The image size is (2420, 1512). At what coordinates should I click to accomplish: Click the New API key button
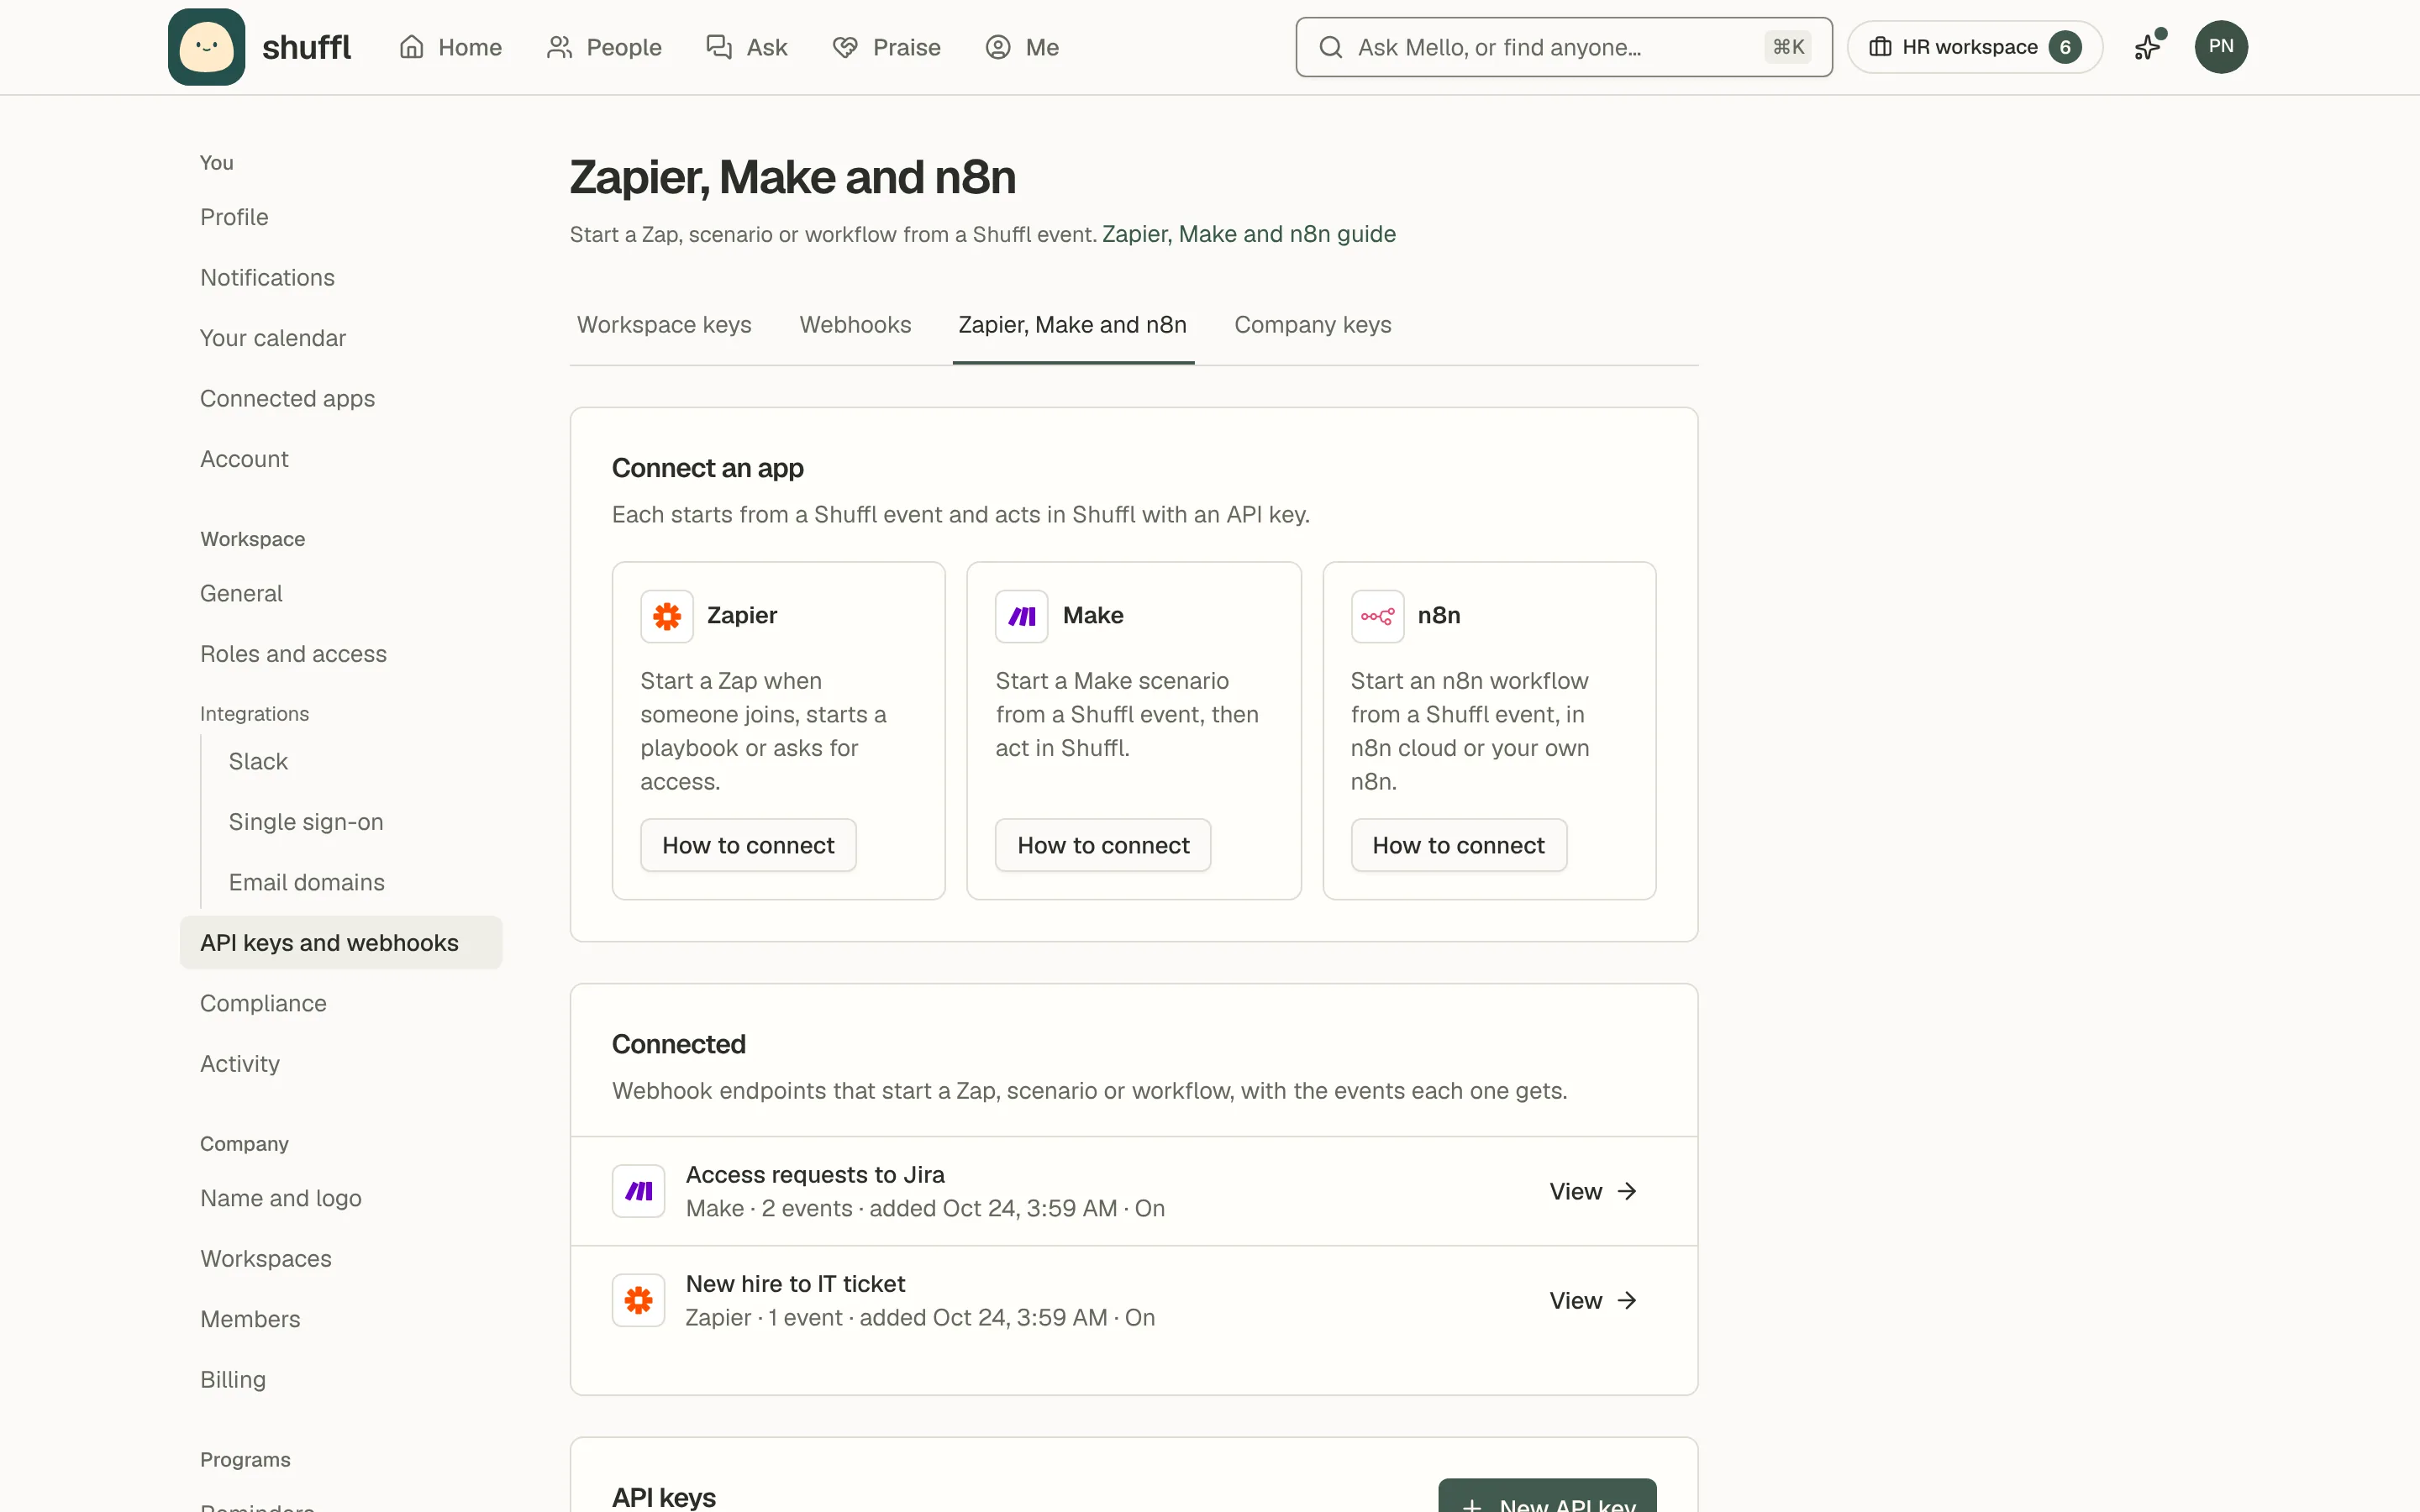pyautogui.click(x=1547, y=1496)
